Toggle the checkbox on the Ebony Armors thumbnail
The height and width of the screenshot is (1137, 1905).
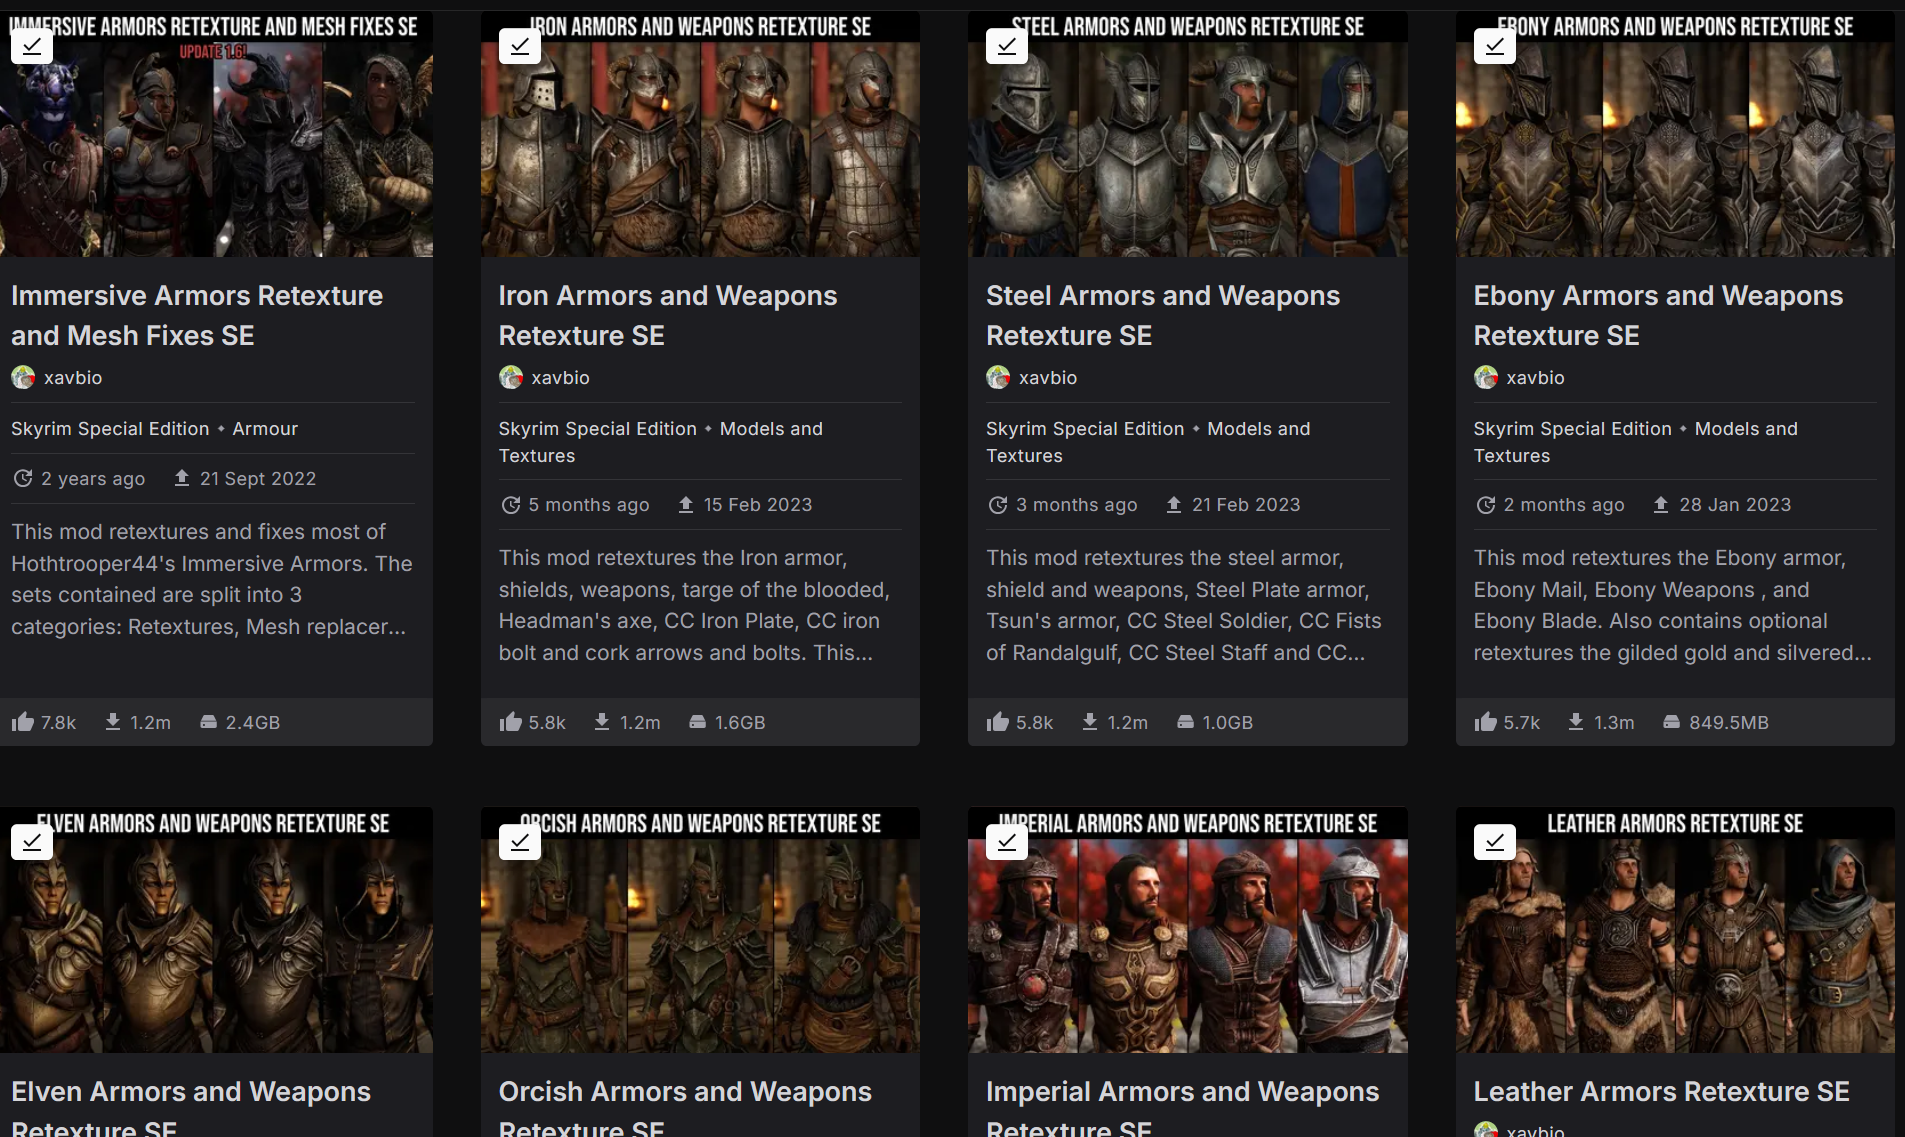[1495, 46]
